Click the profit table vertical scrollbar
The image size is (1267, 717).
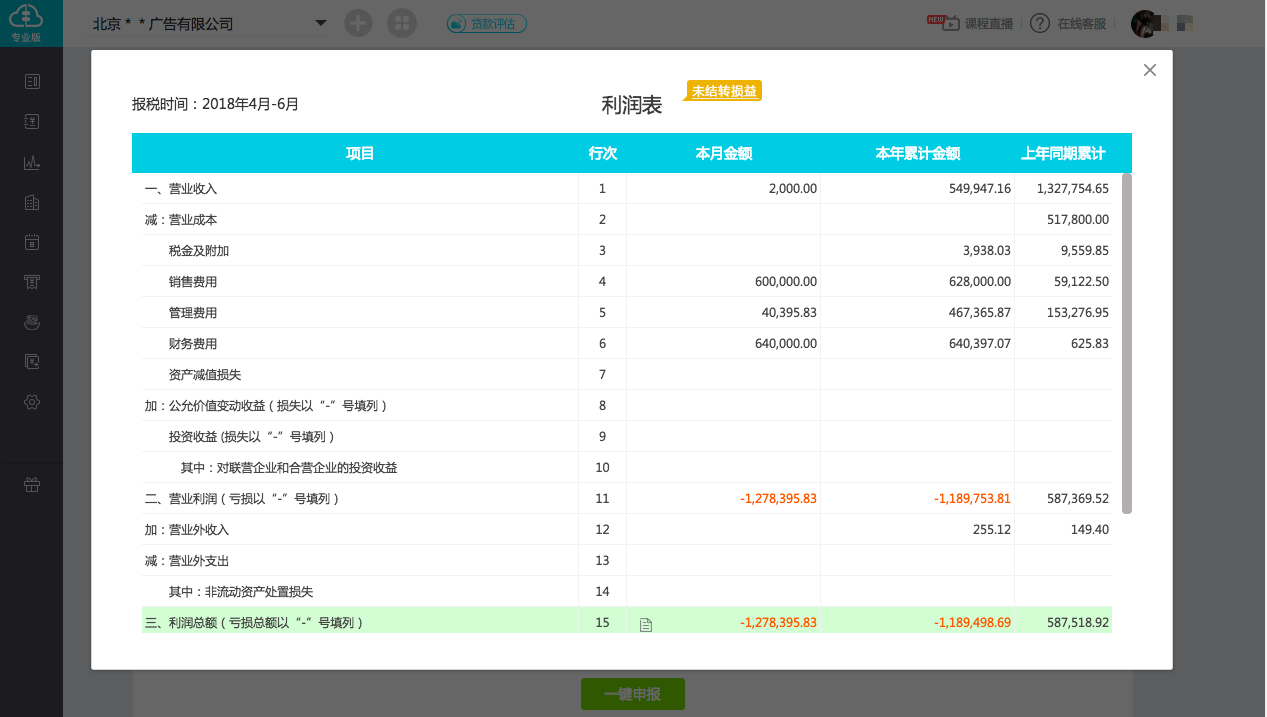[1127, 343]
